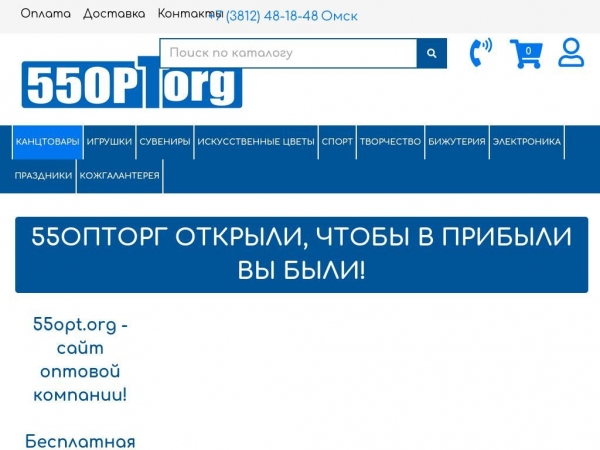Go to the Электроника category
600x450 pixels.
tap(527, 142)
